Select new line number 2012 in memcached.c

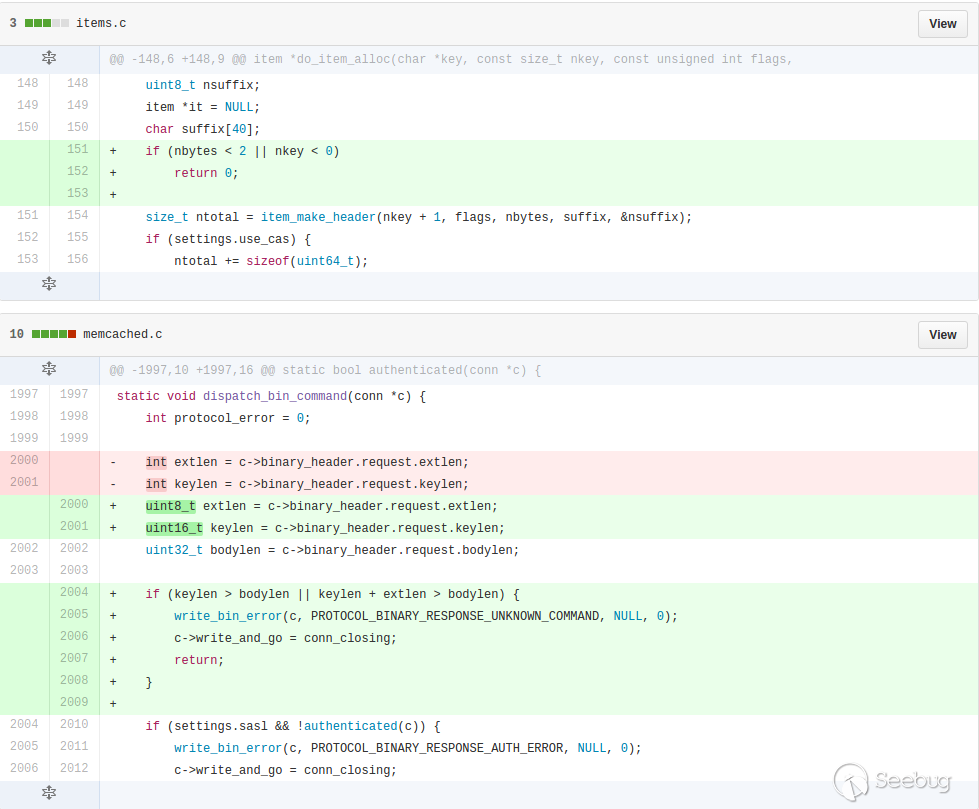[x=74, y=770]
